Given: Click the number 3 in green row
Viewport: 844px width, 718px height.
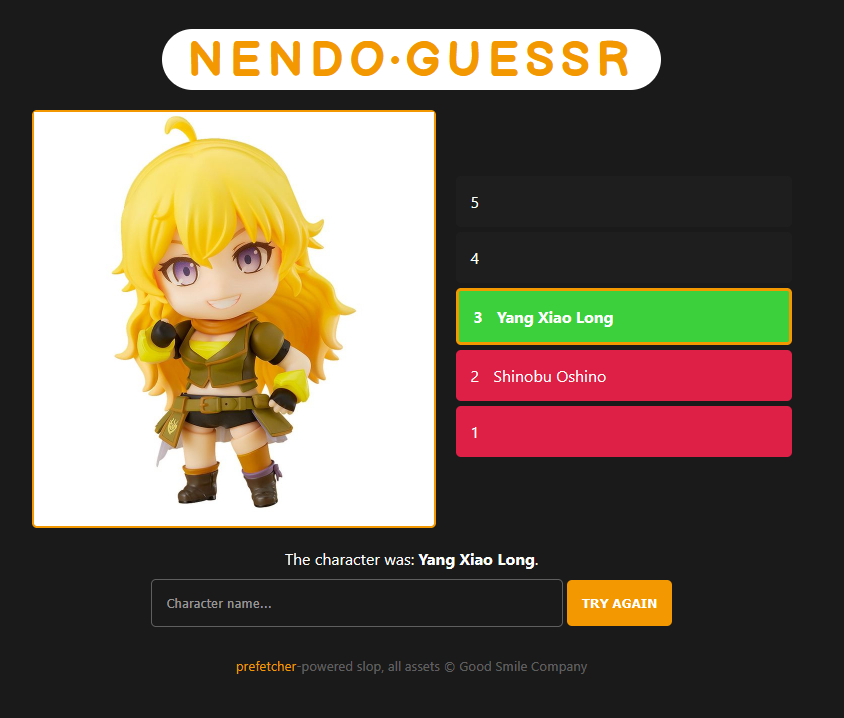Looking at the screenshot, I should (477, 318).
